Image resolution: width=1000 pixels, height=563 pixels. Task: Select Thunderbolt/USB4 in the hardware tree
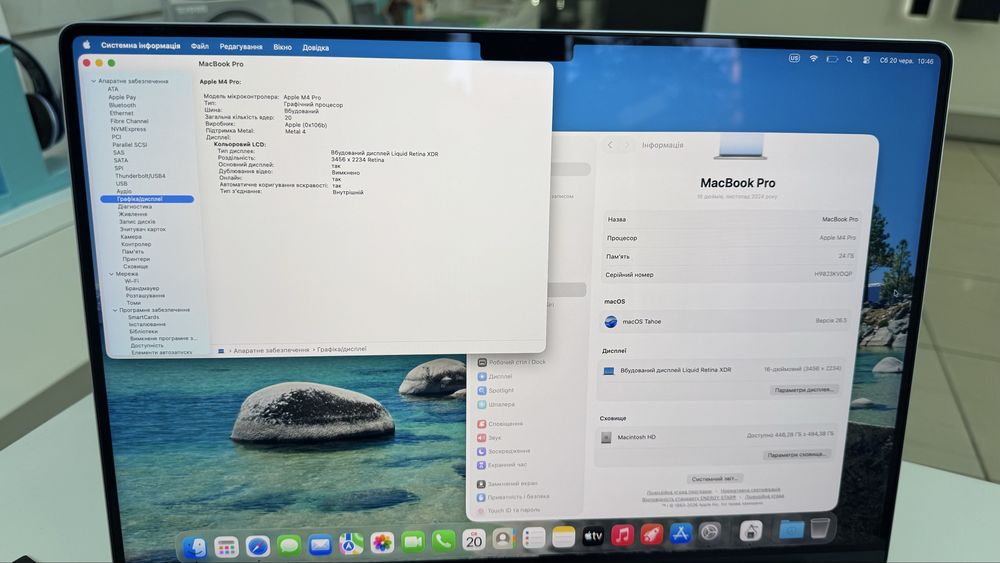point(140,175)
